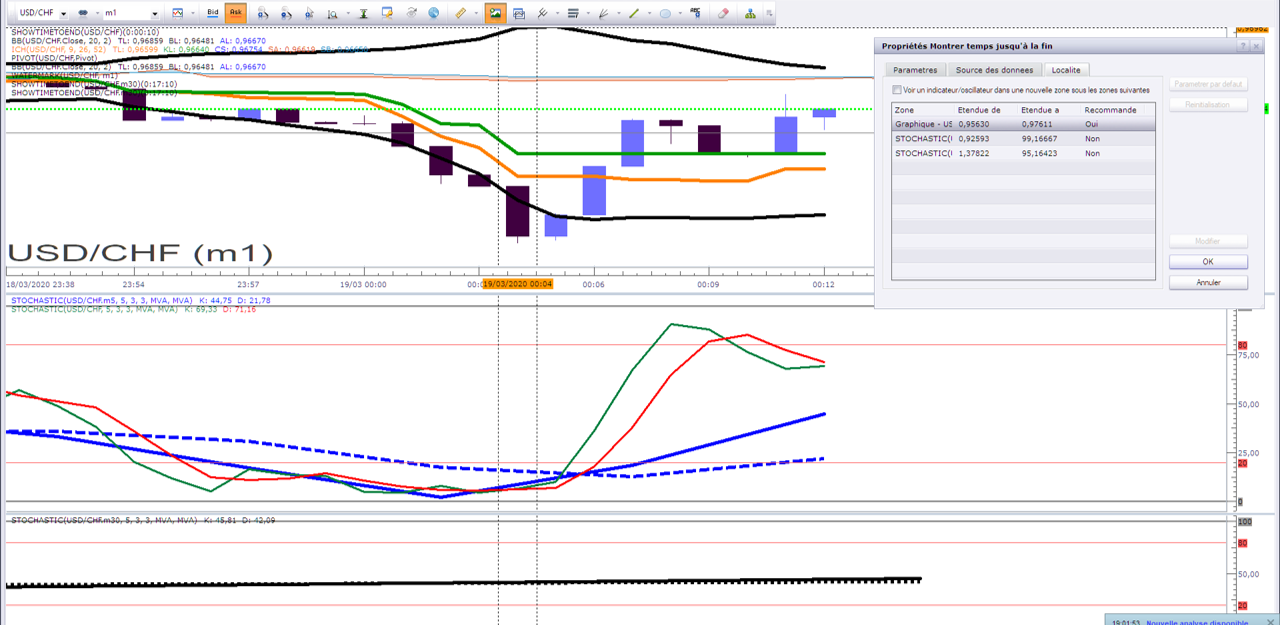Enable the new zone indicator checkbox
The width and height of the screenshot is (1280, 625).
[x=896, y=90]
